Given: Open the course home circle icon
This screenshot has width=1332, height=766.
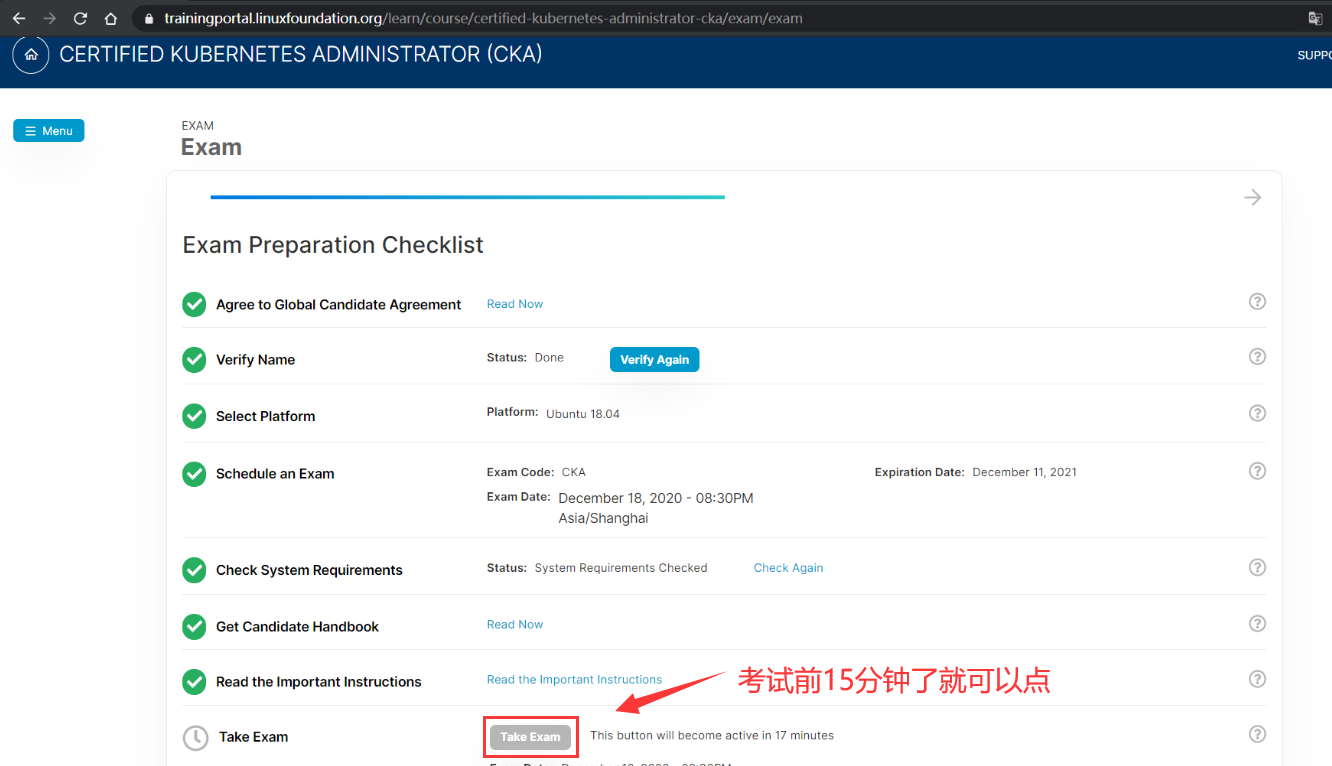Looking at the screenshot, I should click(x=31, y=55).
